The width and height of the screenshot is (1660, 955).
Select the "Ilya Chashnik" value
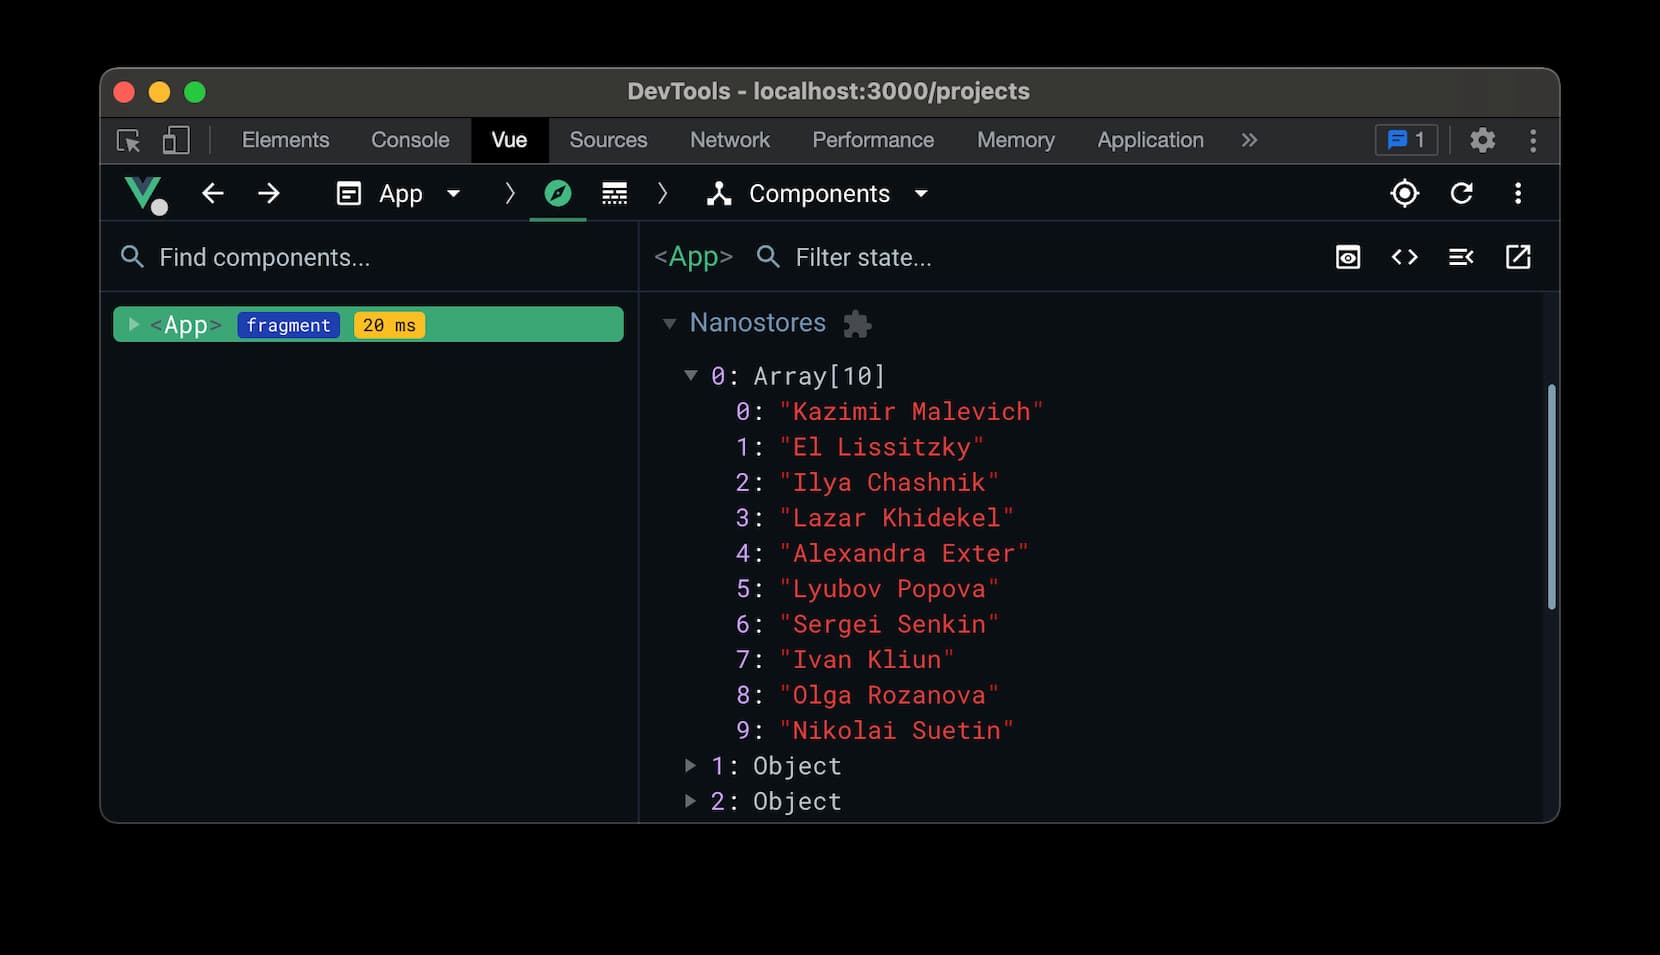click(x=888, y=482)
